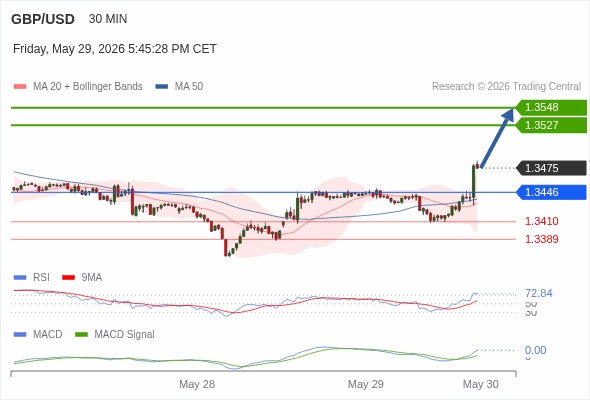Click the Friday, May 29, 2026 timestamp
Image resolution: width=590 pixels, height=400 pixels.
click(x=115, y=49)
